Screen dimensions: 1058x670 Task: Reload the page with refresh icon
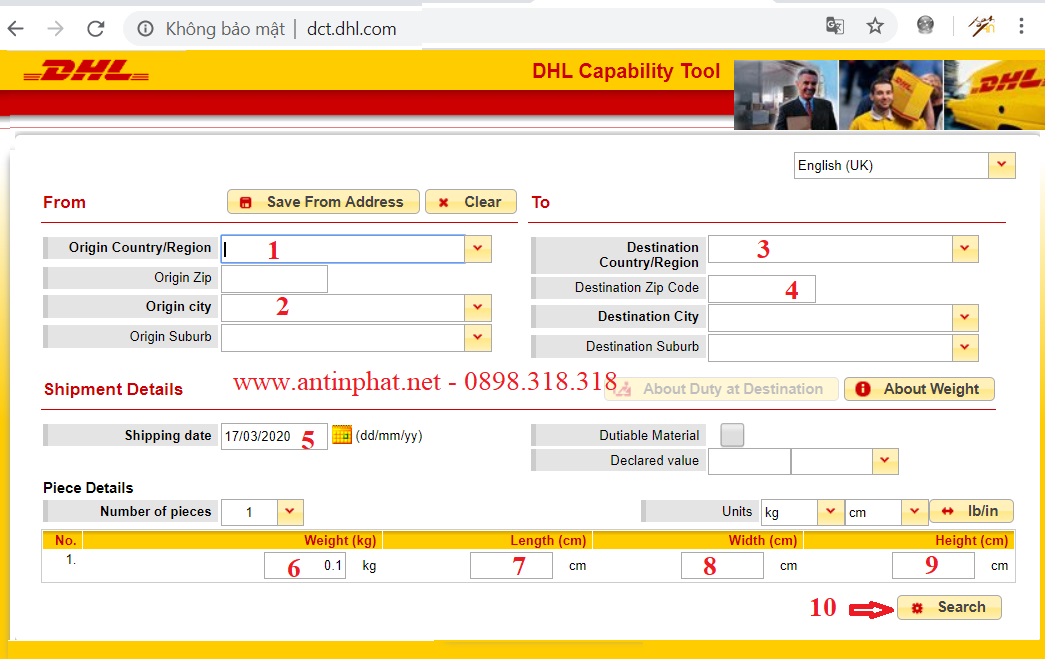pyautogui.click(x=96, y=28)
